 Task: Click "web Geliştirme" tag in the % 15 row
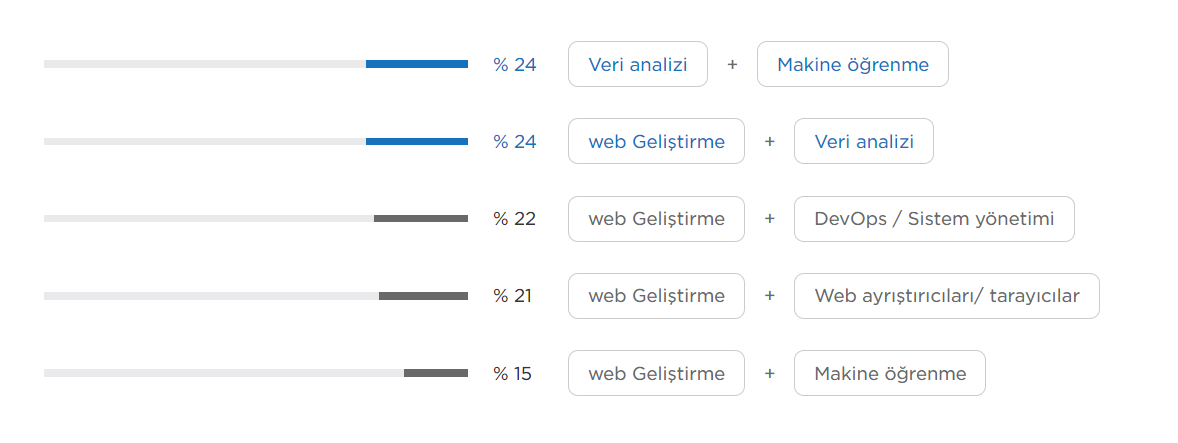tap(657, 373)
